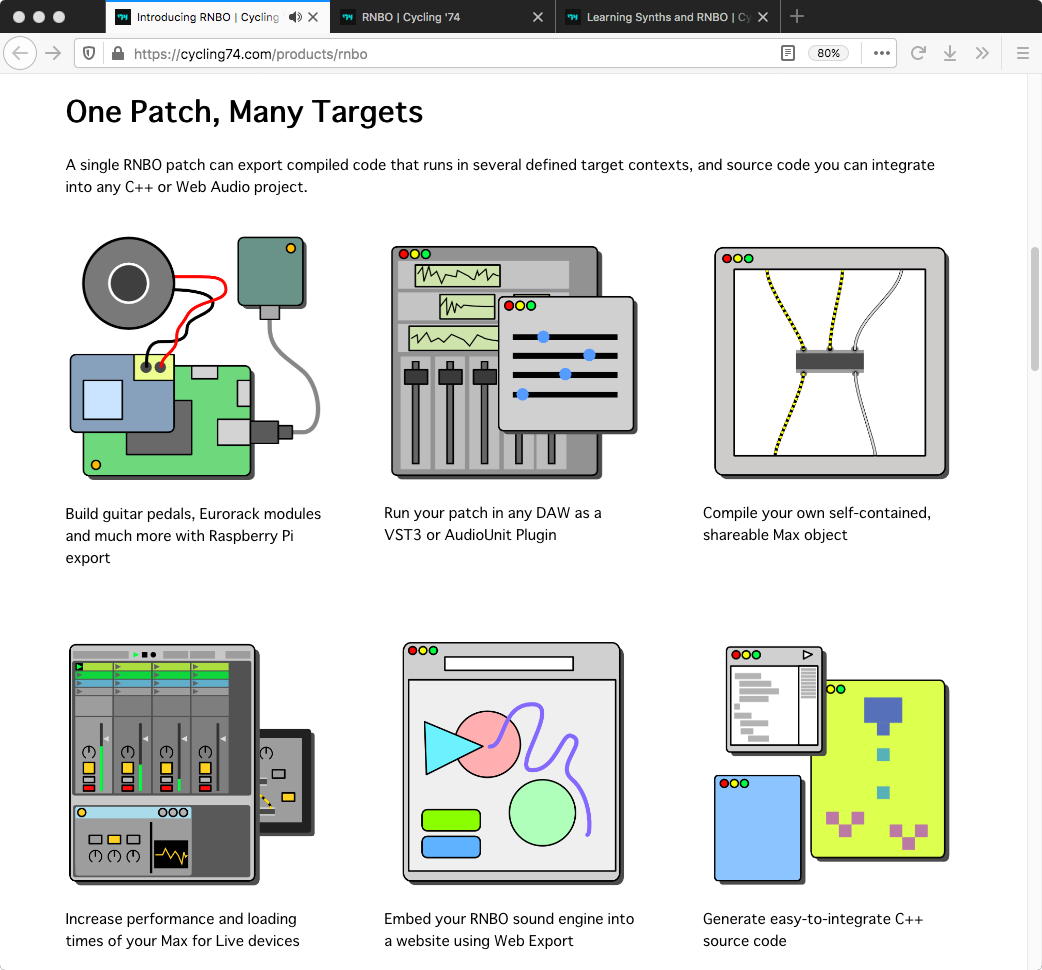Click the C++ source code windows illustration
Viewport: 1042px width, 970px height.
831,765
